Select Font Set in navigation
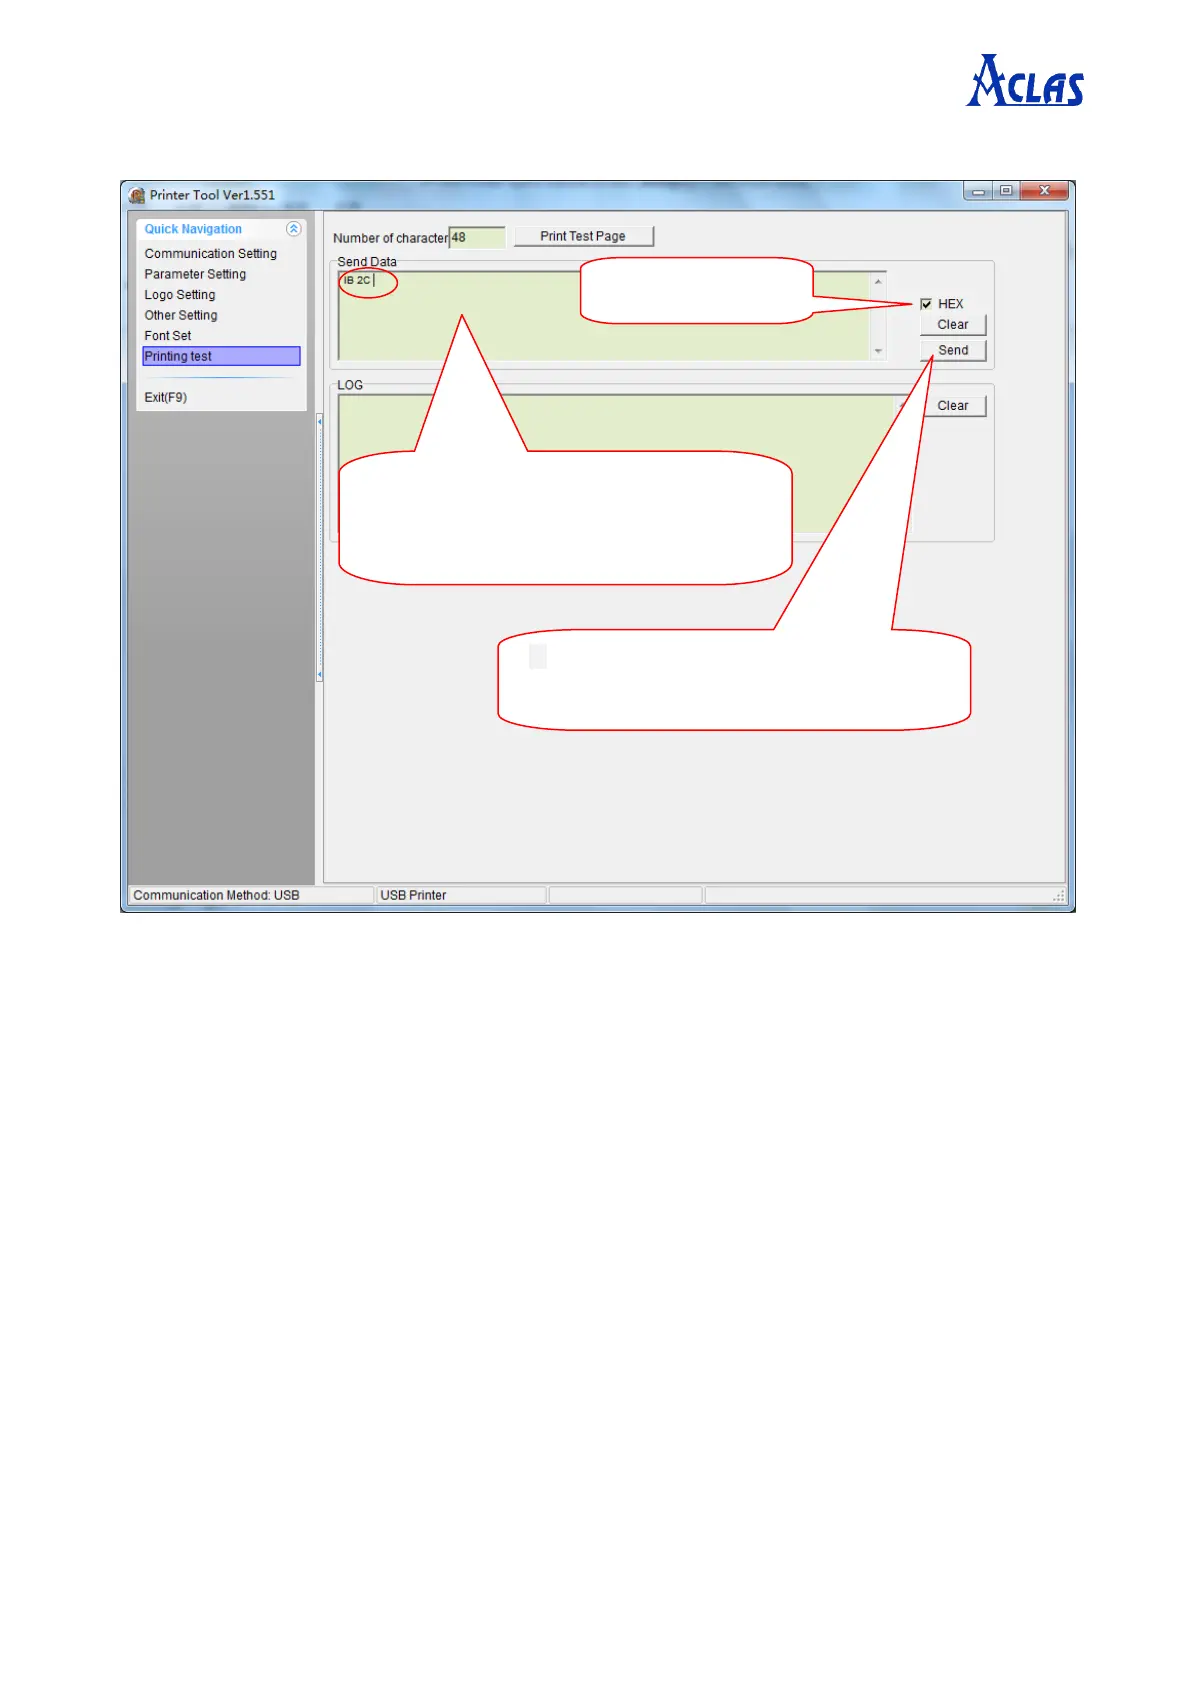The image size is (1190, 1684). point(168,336)
